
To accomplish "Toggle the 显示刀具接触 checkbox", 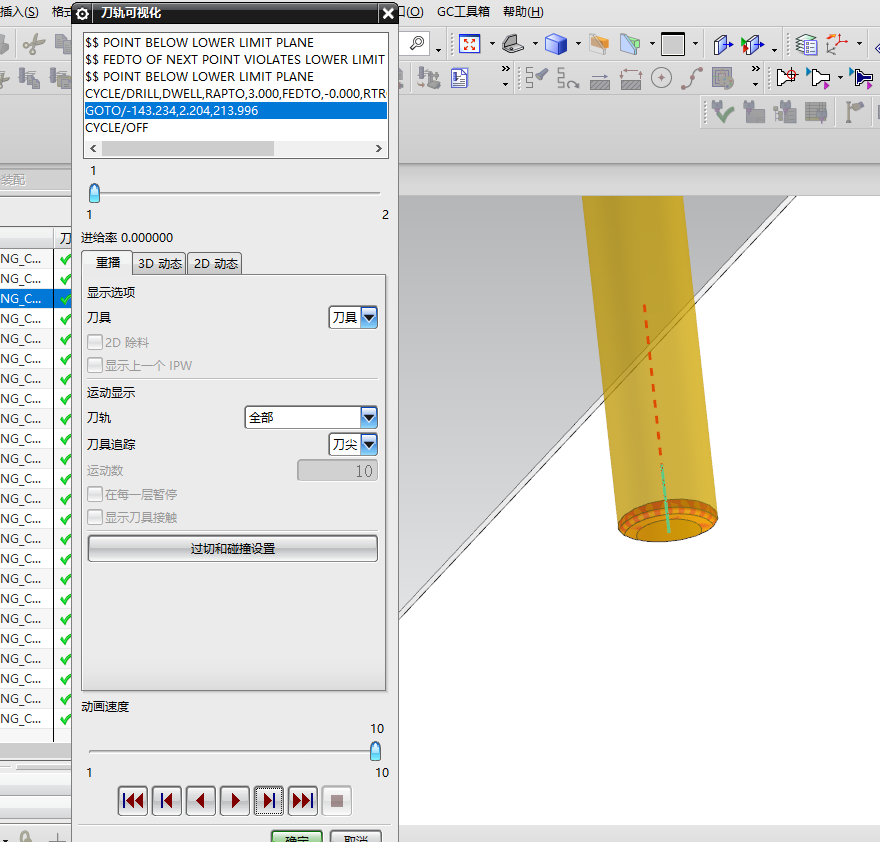I will point(95,516).
